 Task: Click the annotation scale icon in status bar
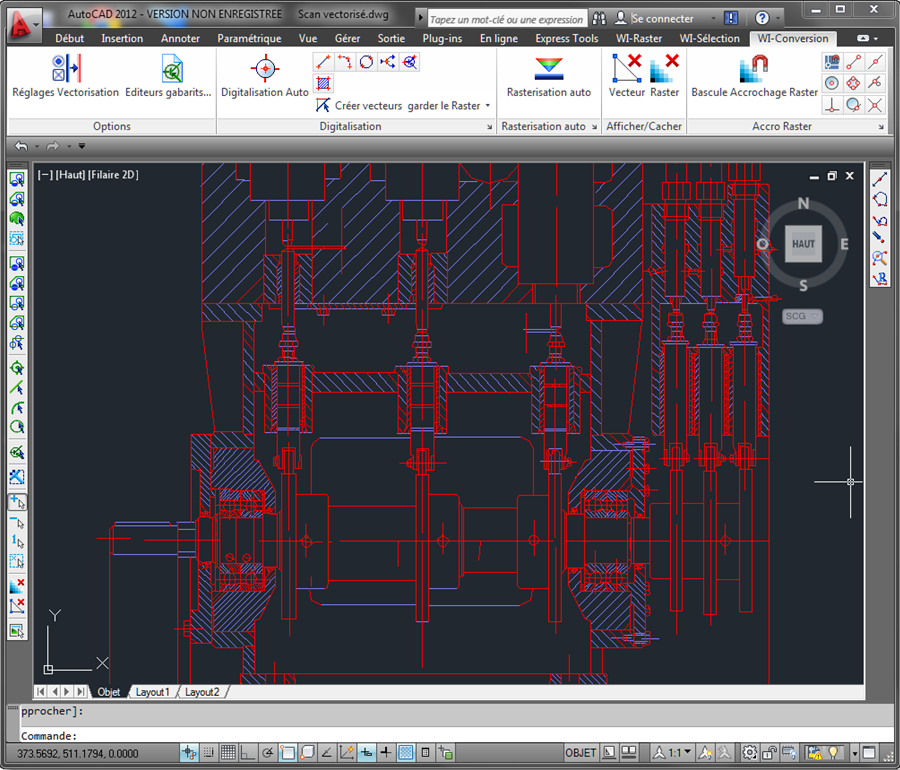660,752
